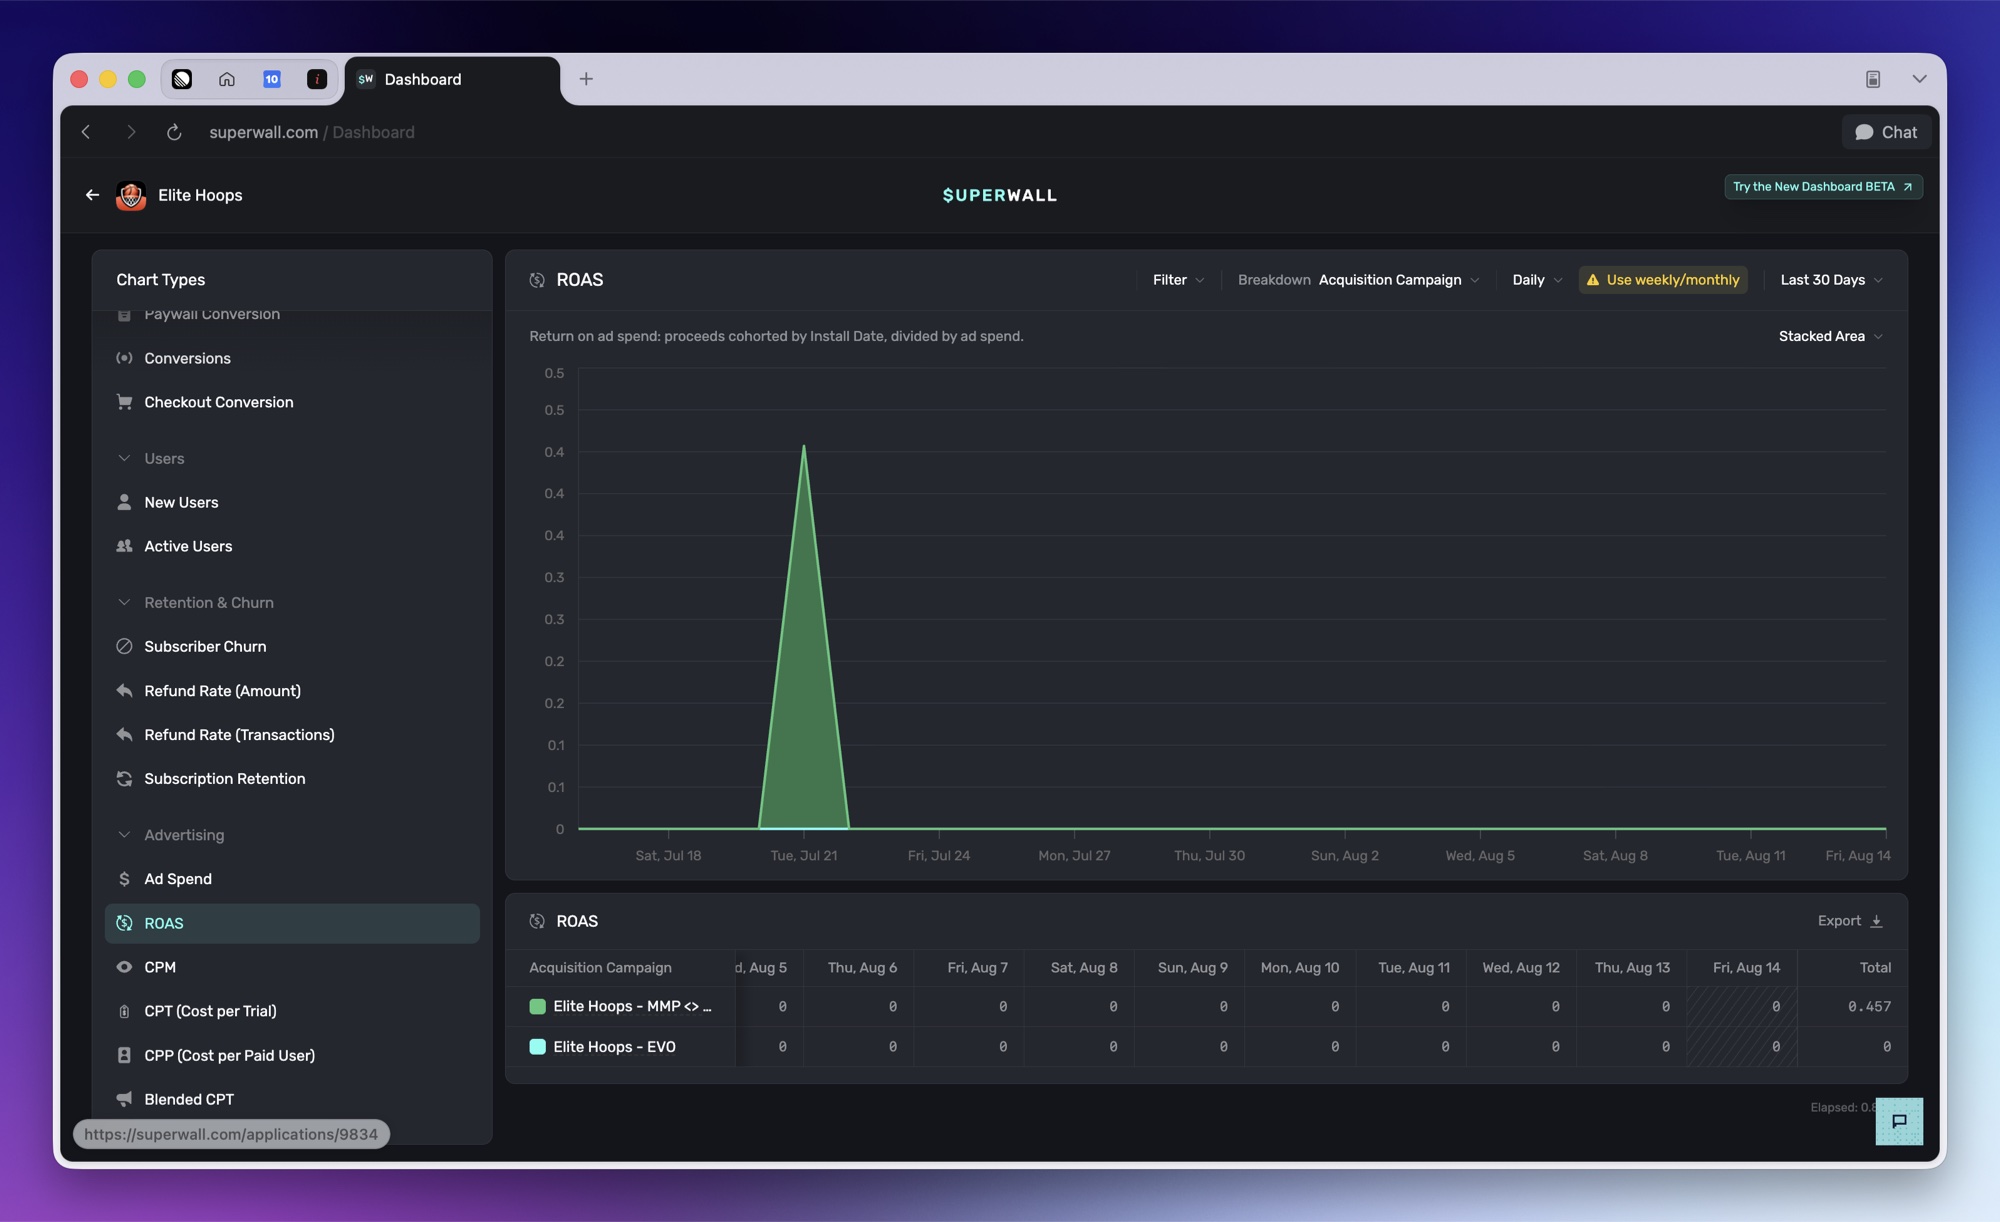
Task: Click the Export button
Action: (1850, 921)
